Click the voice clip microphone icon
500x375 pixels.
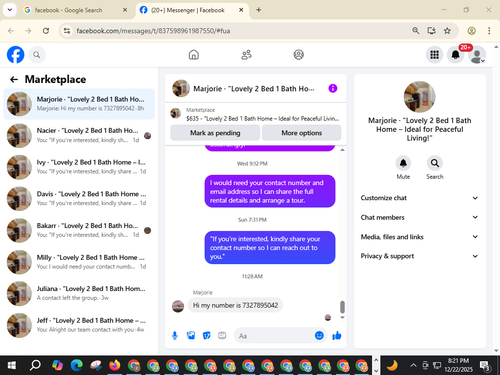[175, 336]
